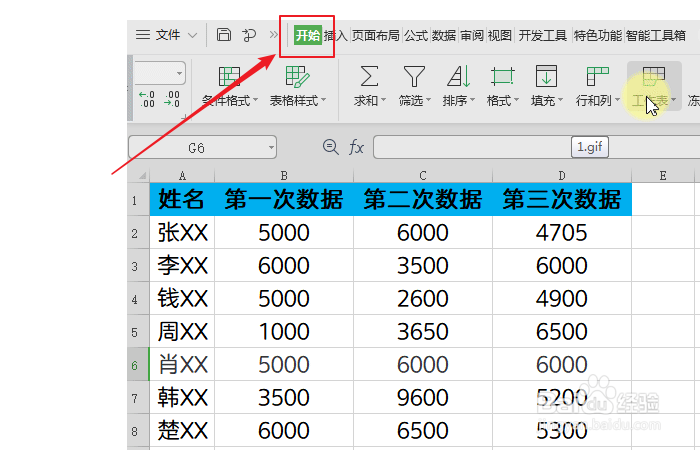Click the 第三次数据 header cell

coord(562,200)
